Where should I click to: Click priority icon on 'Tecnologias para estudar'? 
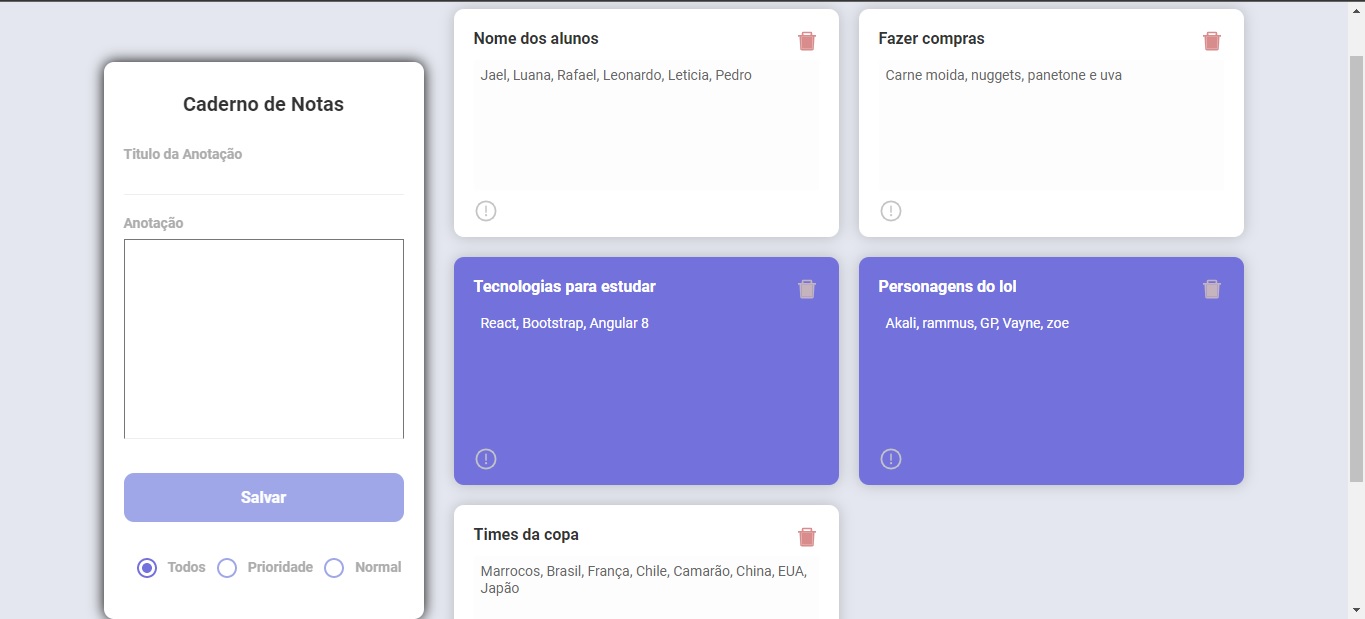486,459
